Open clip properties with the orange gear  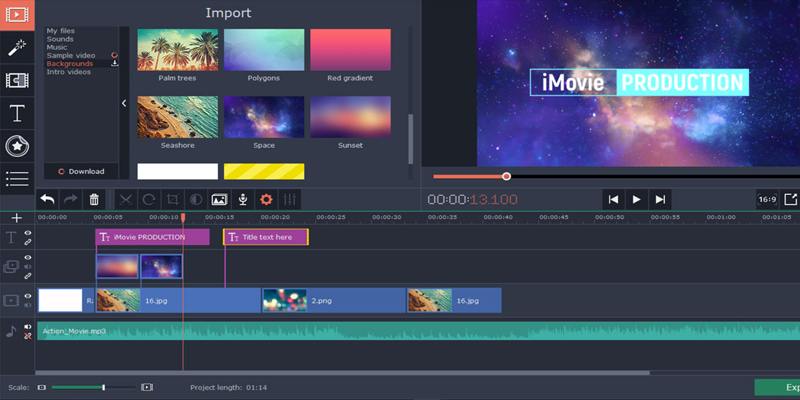click(x=266, y=199)
